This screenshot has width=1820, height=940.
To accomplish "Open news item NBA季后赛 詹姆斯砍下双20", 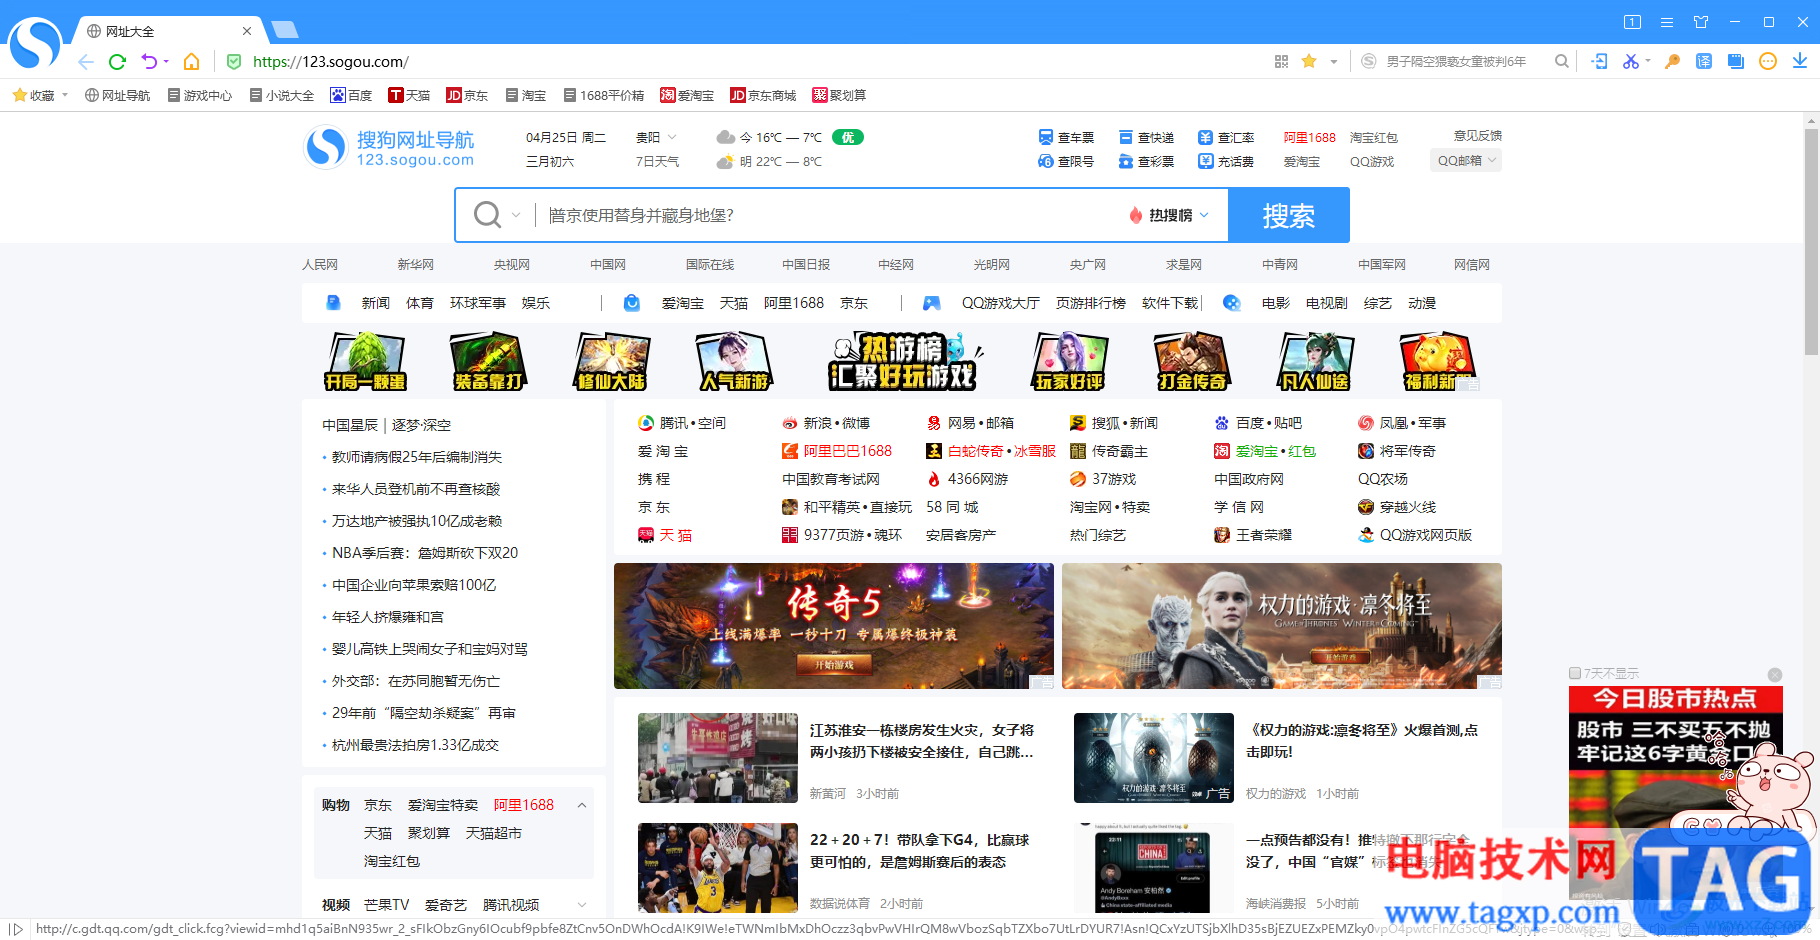I will pos(425,553).
